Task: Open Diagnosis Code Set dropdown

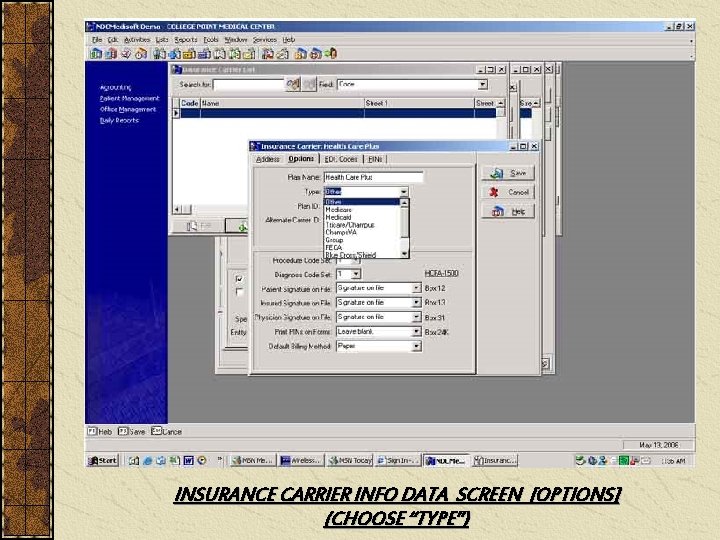Action: [356, 274]
